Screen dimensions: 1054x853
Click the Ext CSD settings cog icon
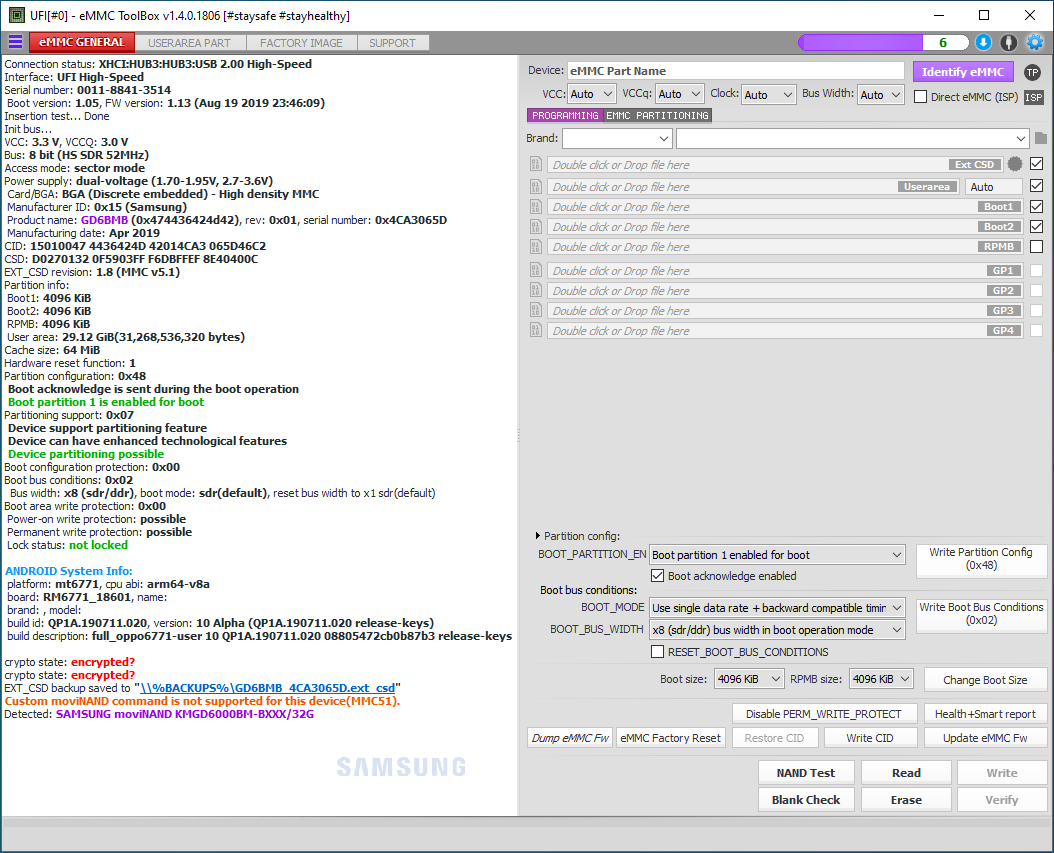tap(1015, 164)
